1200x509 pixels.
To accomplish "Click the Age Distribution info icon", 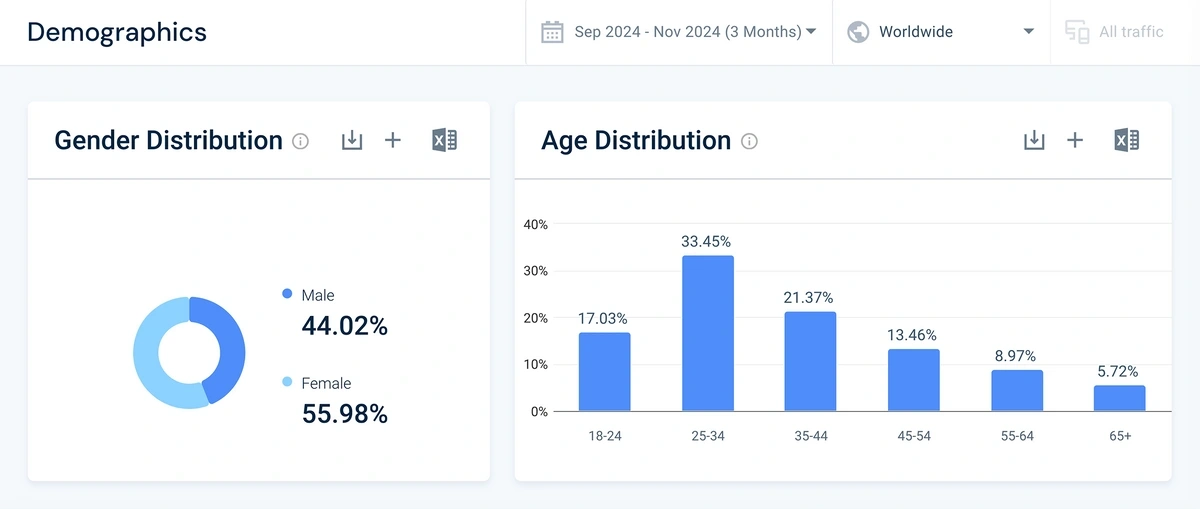I will [749, 141].
